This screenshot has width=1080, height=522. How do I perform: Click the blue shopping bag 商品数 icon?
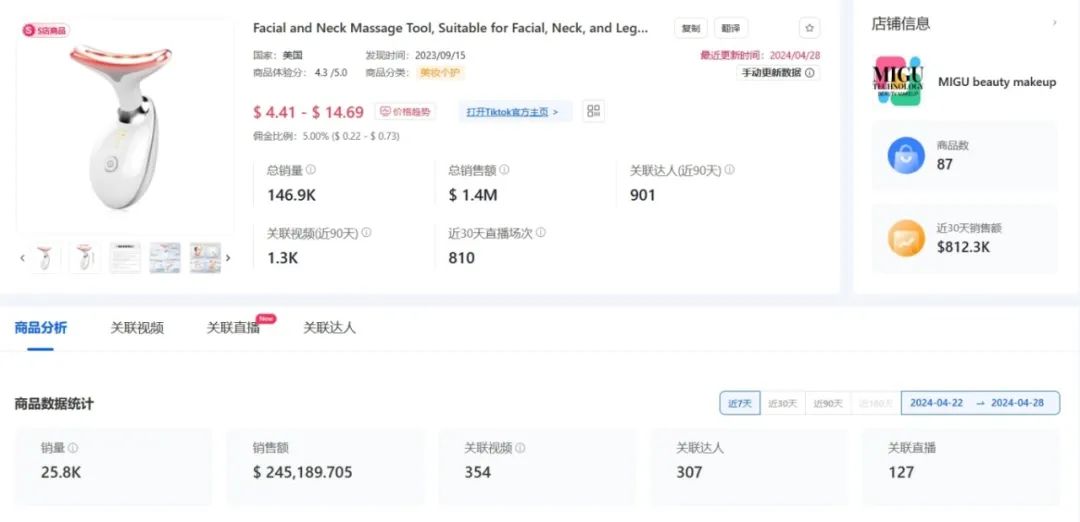point(906,156)
